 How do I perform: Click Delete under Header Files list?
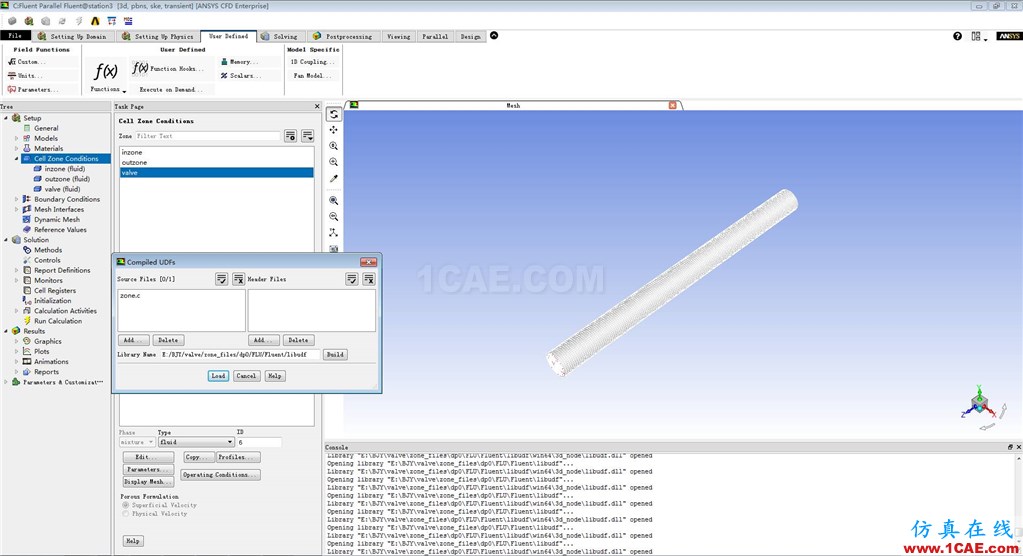[298, 340]
